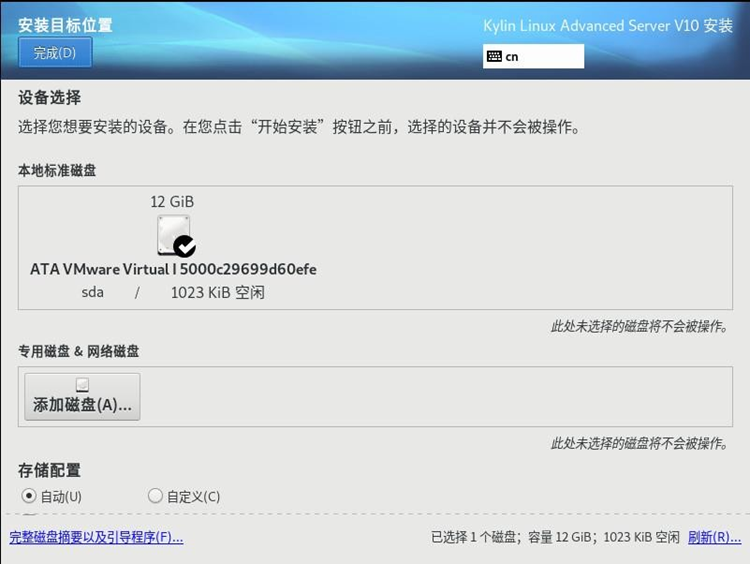Image resolution: width=750 pixels, height=564 pixels.
Task: Click the 安装目标位置 page title
Action: tap(66, 25)
